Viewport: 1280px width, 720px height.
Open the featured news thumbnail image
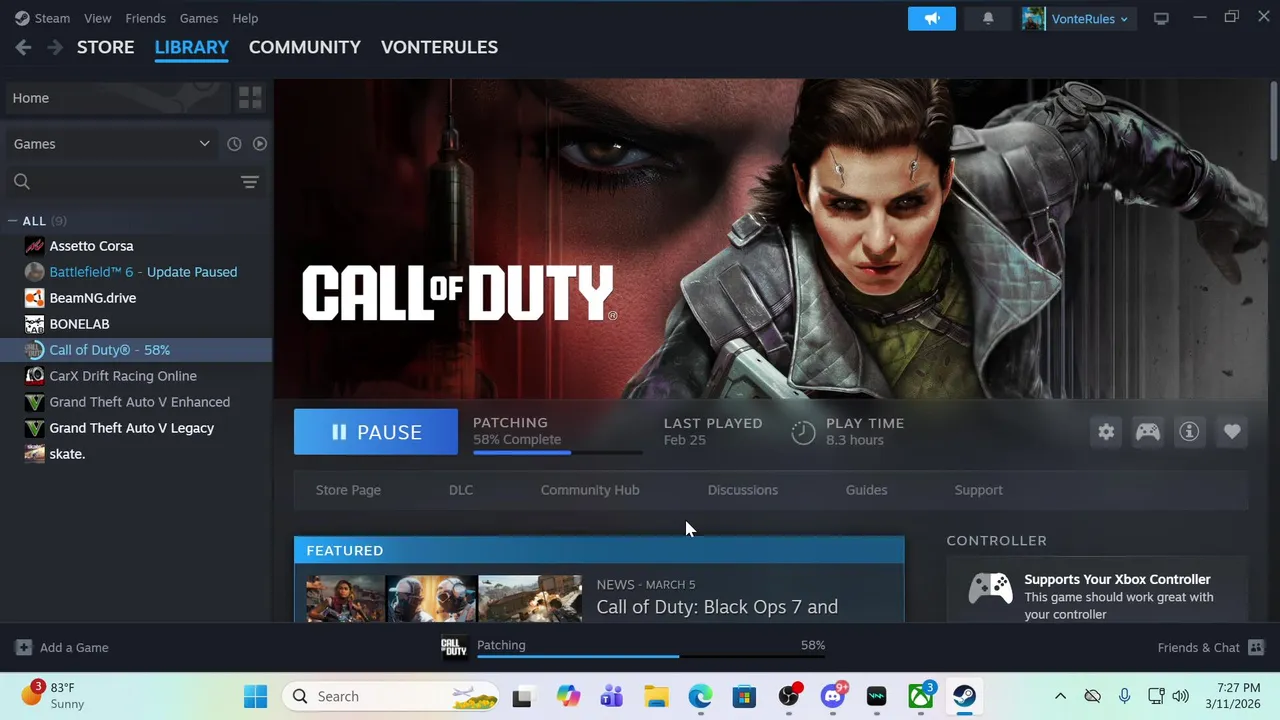pyautogui.click(x=444, y=598)
